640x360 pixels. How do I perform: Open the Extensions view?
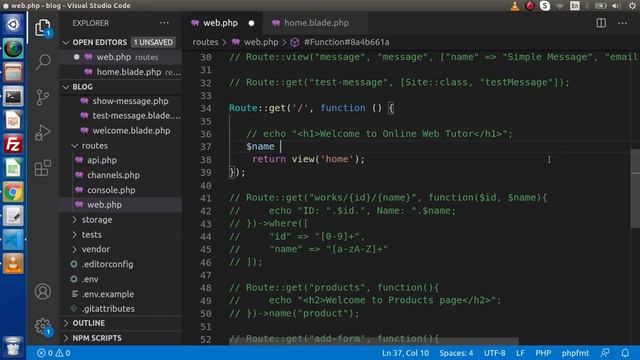pos(43,167)
